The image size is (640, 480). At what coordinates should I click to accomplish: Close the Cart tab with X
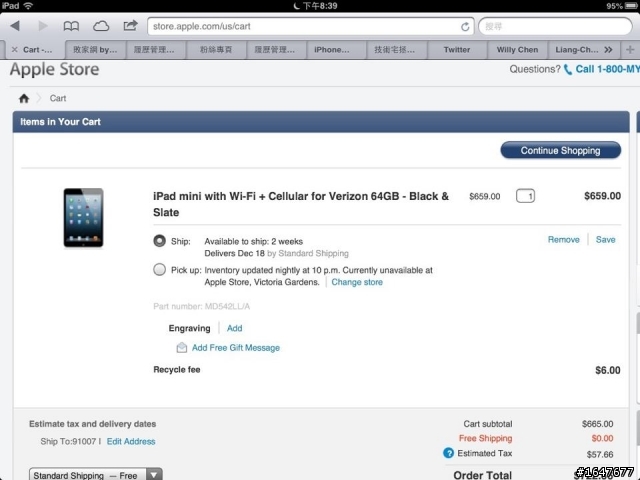(x=15, y=49)
